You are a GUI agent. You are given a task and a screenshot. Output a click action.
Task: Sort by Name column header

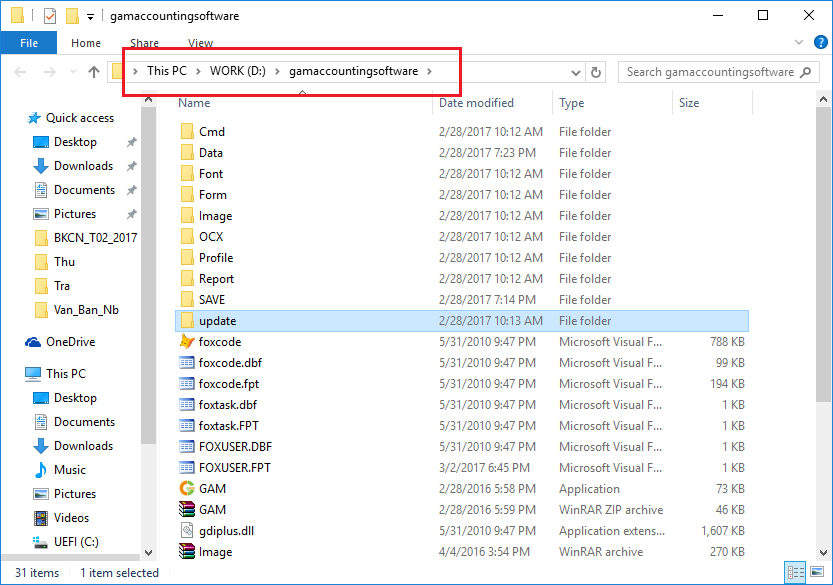pos(194,103)
